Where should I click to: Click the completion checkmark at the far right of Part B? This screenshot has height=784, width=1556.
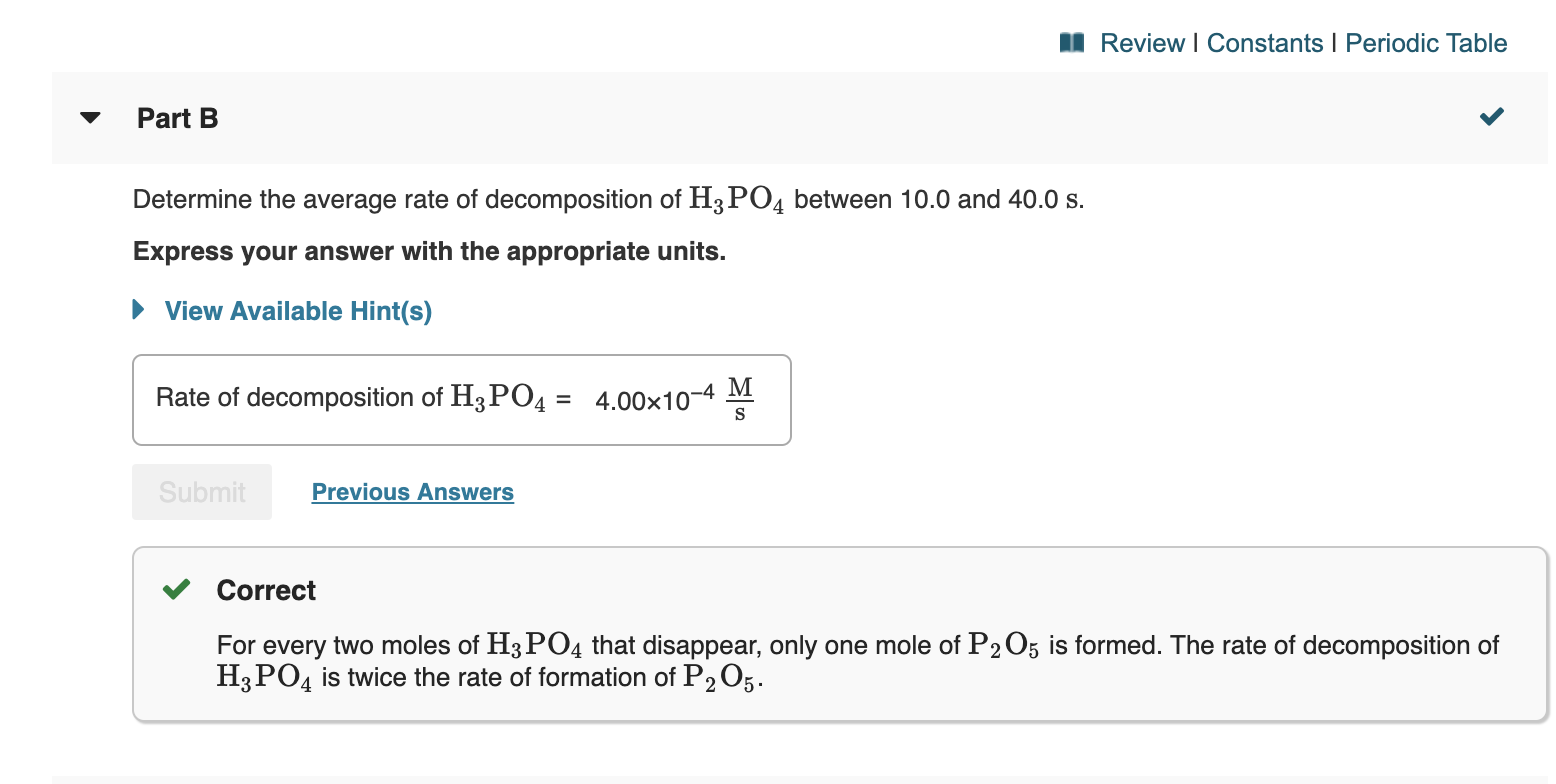1491,116
